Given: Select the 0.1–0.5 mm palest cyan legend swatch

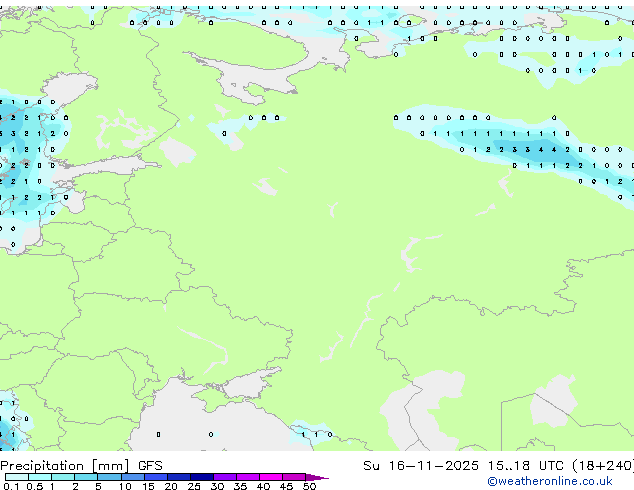Looking at the screenshot, I should (17, 477).
